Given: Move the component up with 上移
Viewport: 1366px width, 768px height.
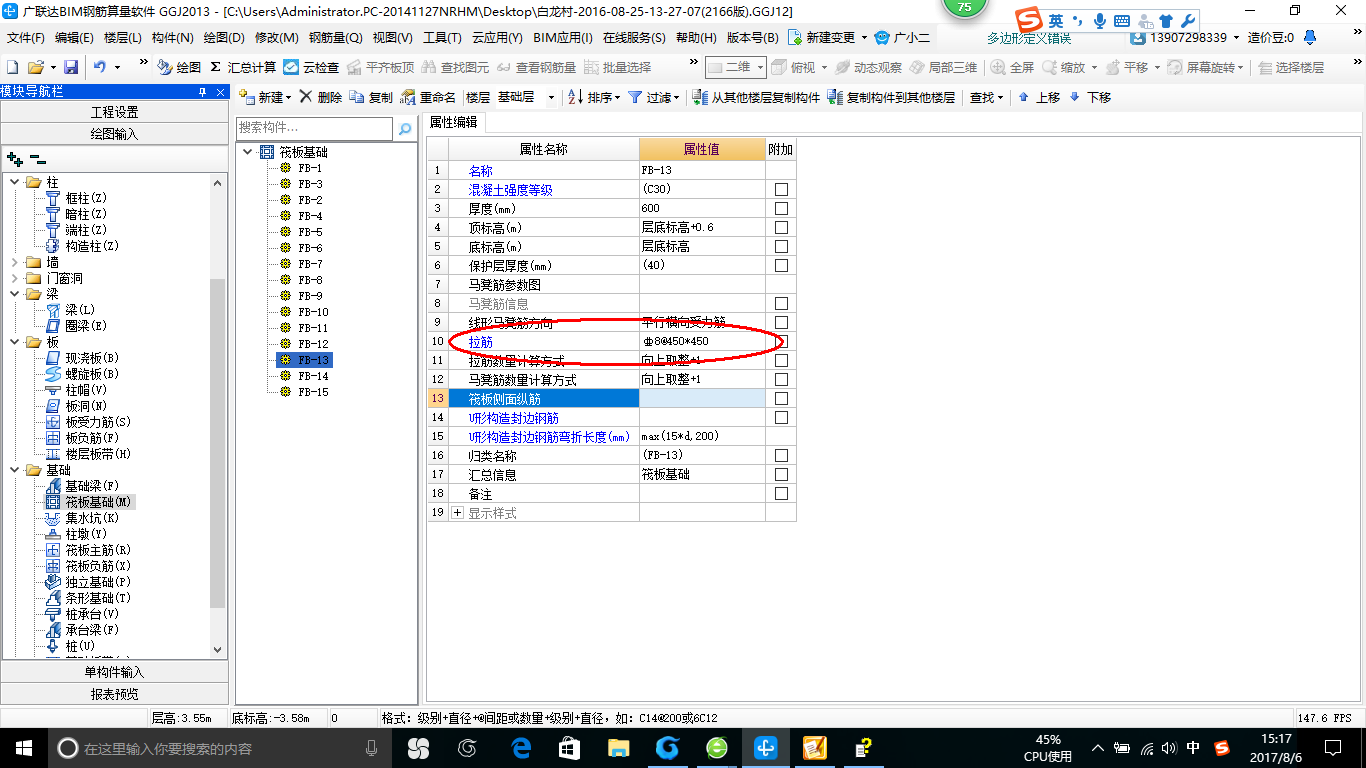Looking at the screenshot, I should [1039, 97].
